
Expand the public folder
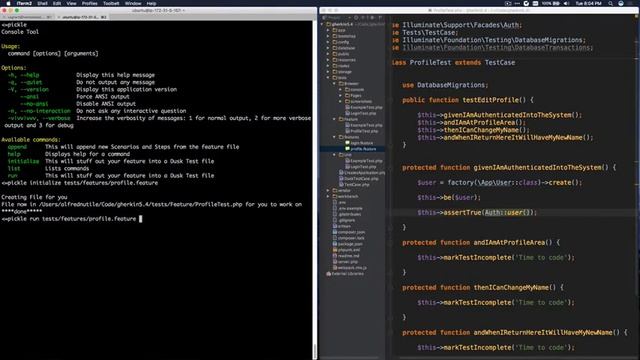click(328, 54)
